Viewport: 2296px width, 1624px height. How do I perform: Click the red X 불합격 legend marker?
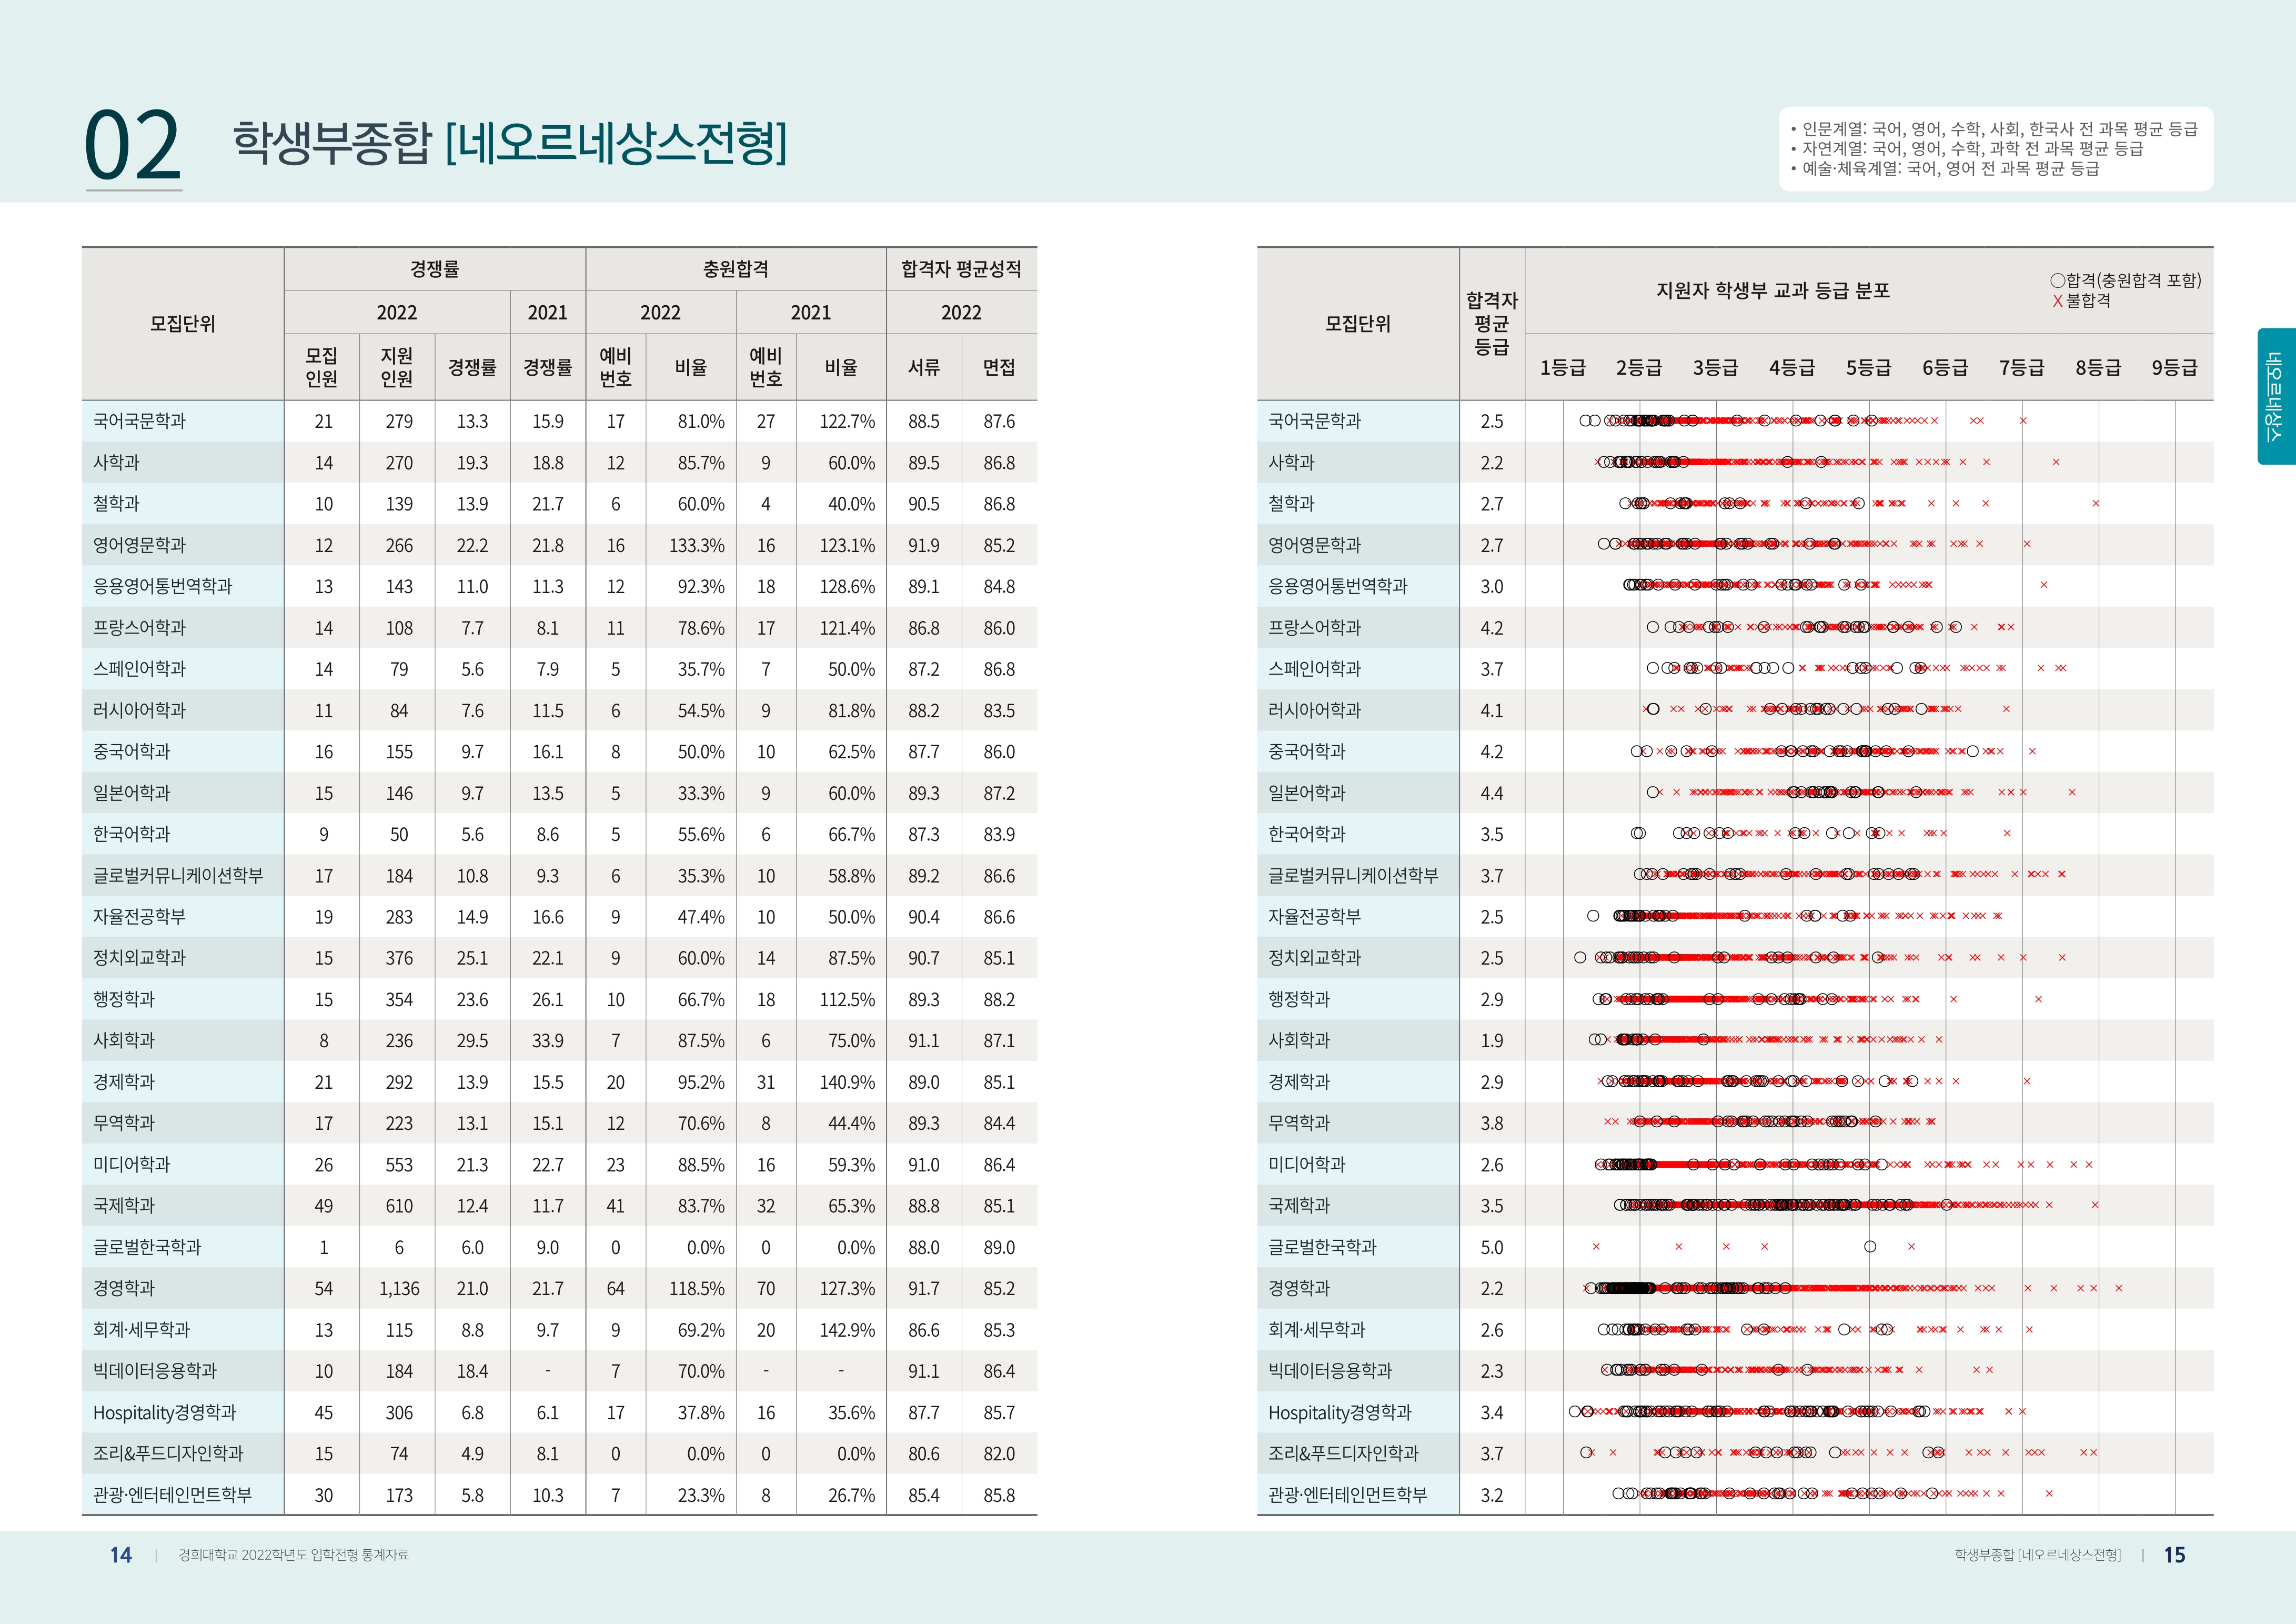tap(2057, 301)
